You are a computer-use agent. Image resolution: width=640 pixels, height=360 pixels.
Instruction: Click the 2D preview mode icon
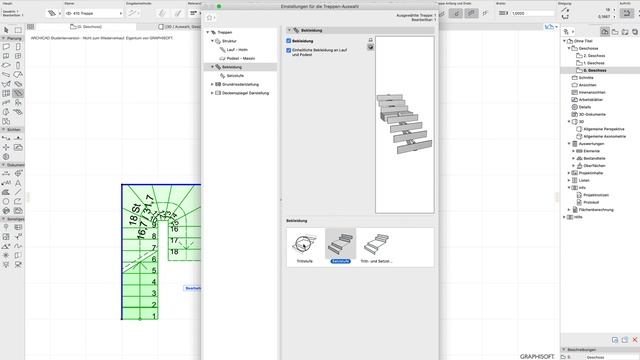[371, 40]
